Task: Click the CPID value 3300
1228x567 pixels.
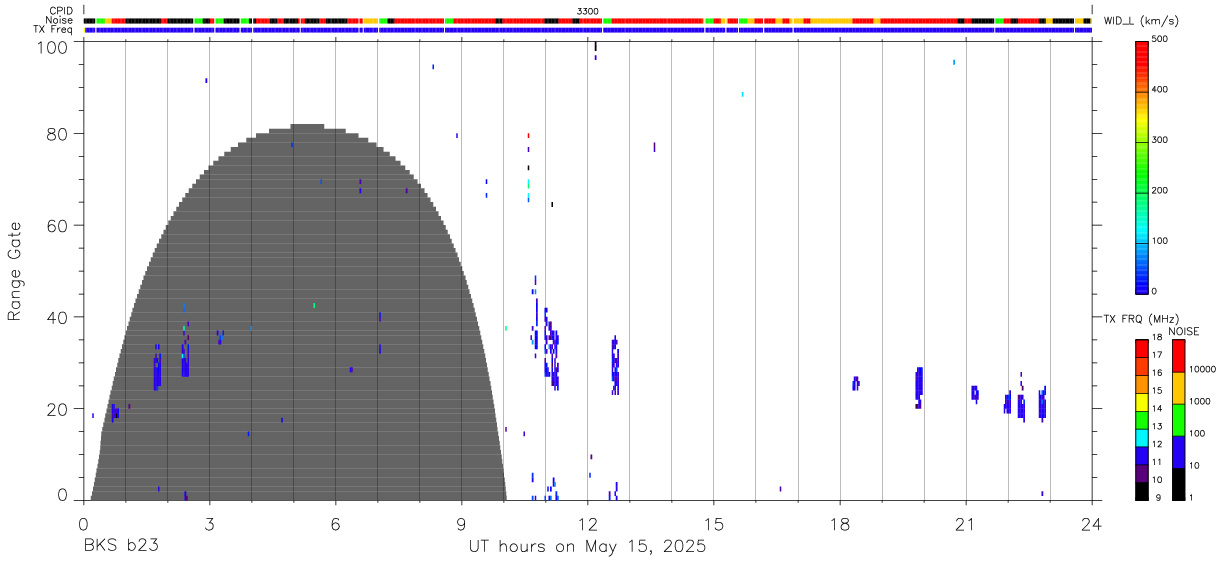Action: tap(588, 11)
